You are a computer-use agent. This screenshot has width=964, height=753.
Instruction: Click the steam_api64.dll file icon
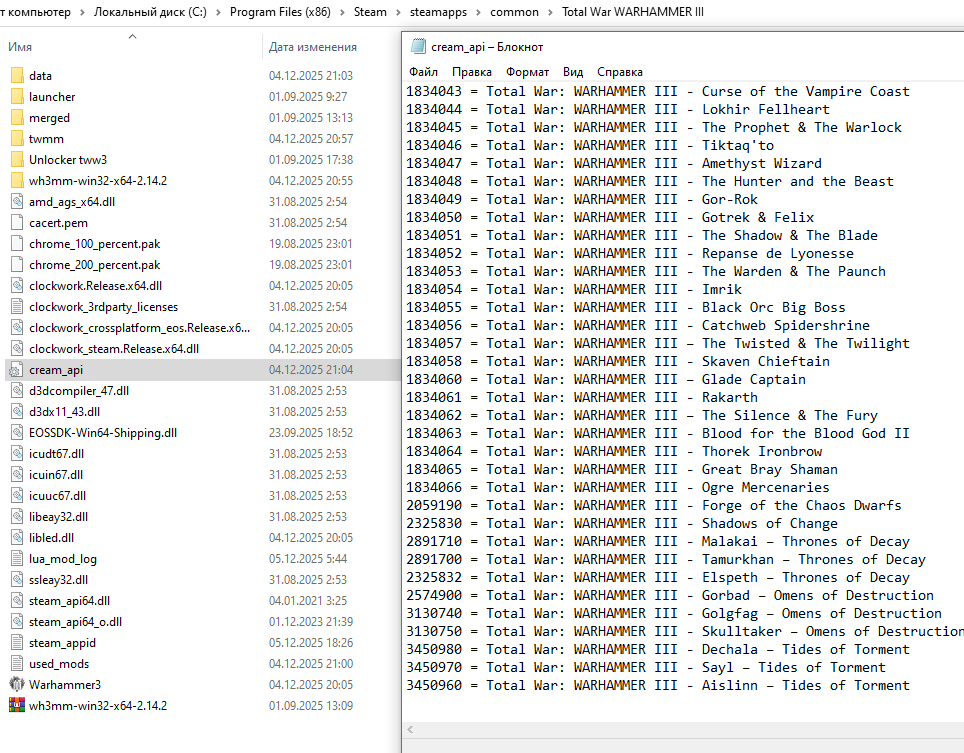click(x=17, y=601)
